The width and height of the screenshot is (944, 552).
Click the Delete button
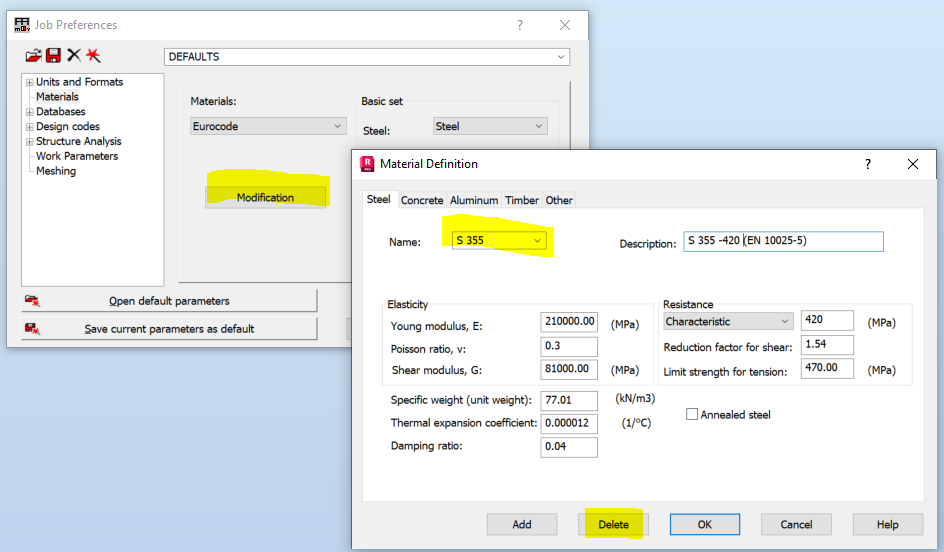613,524
